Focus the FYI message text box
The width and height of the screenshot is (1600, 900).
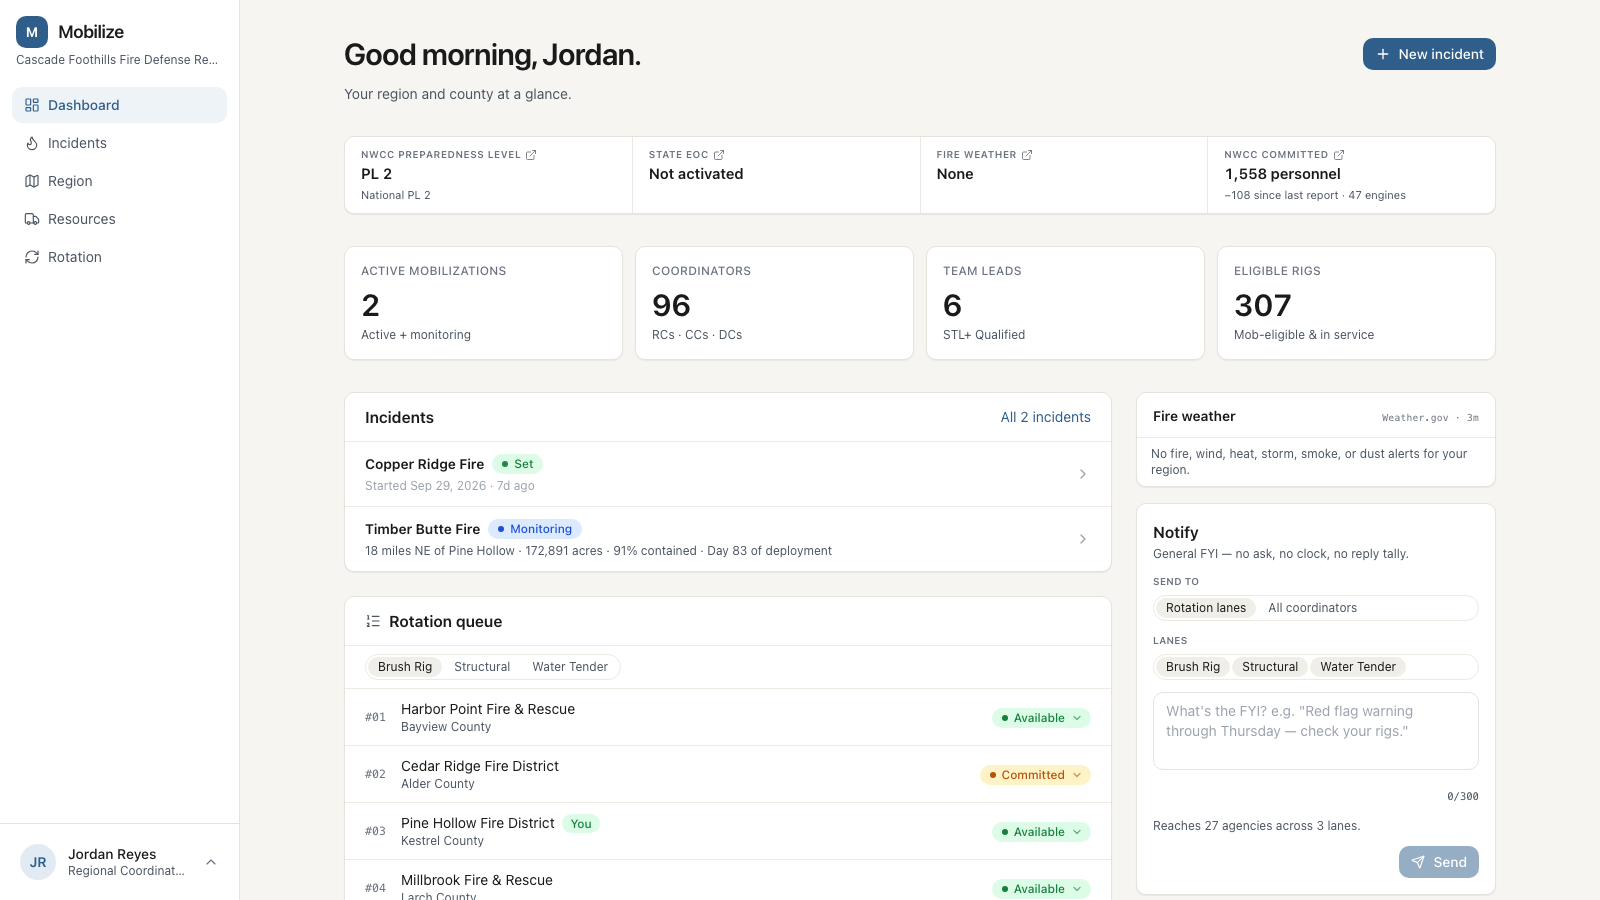tap(1316, 731)
